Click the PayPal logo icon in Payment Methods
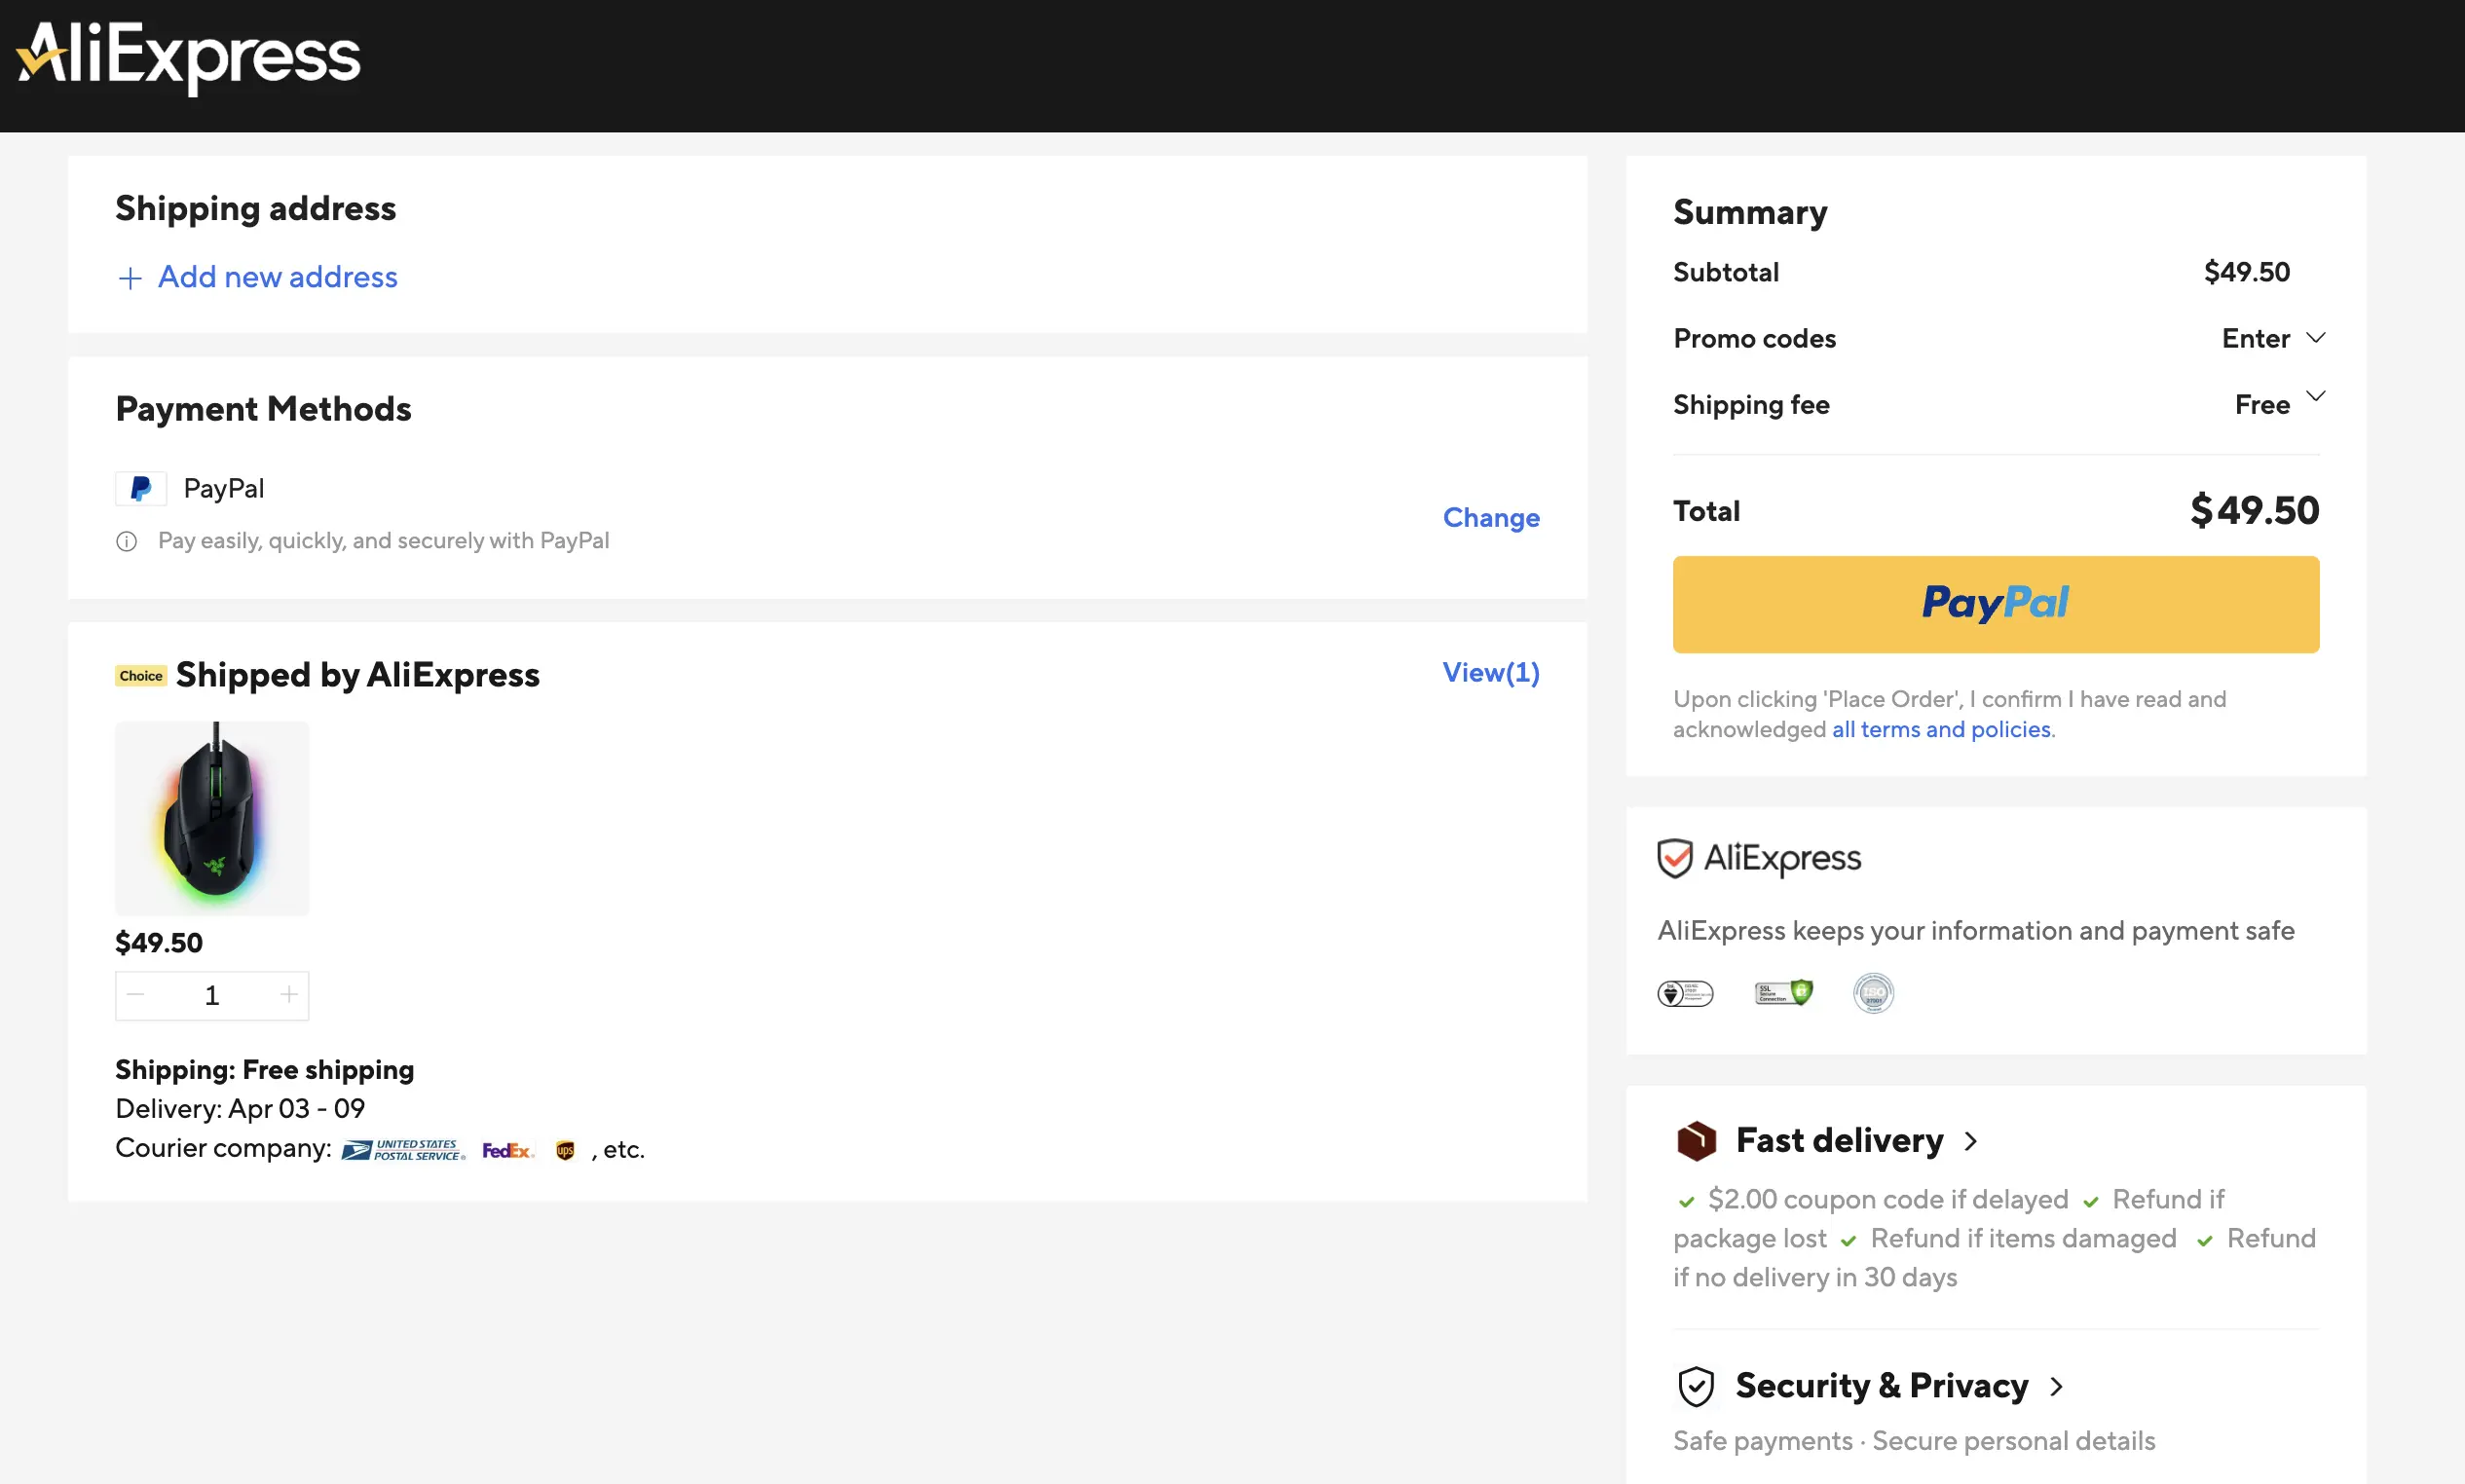 coord(141,489)
